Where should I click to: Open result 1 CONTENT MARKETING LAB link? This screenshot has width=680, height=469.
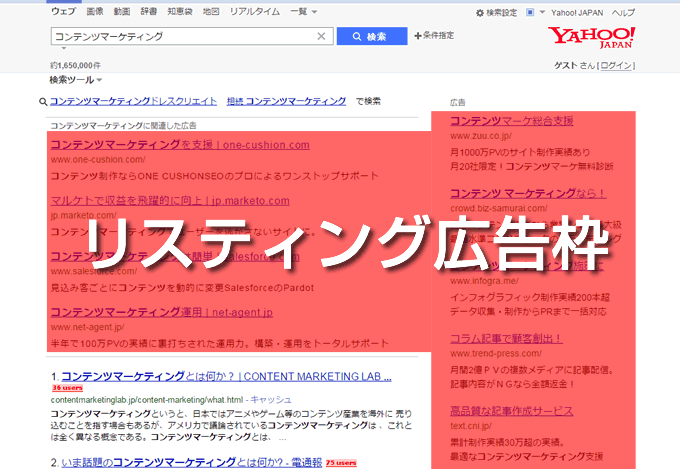pos(226,376)
